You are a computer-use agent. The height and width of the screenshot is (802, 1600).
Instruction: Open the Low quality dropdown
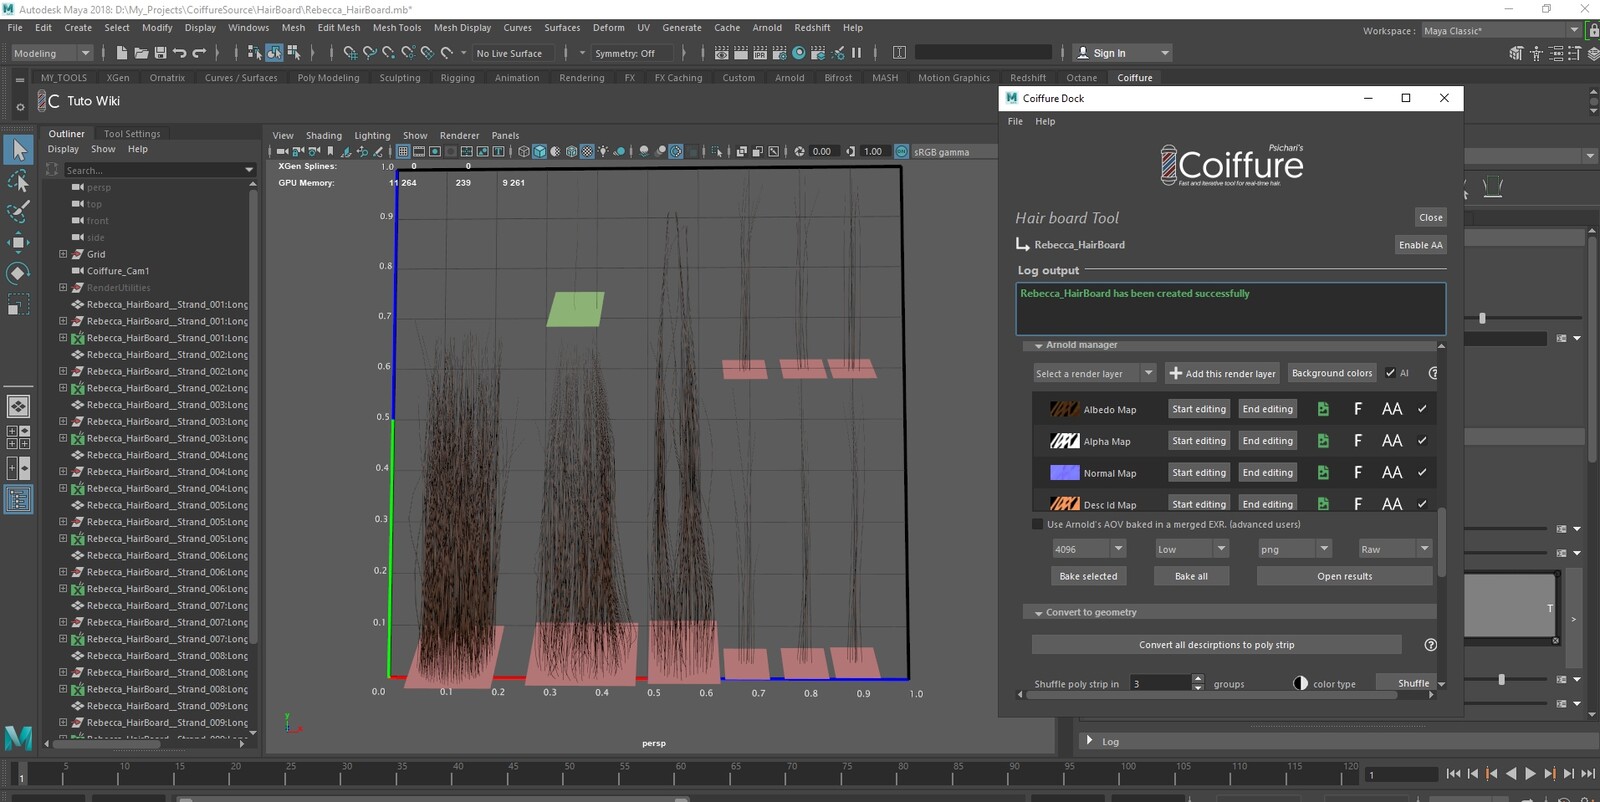pyautogui.click(x=1191, y=549)
